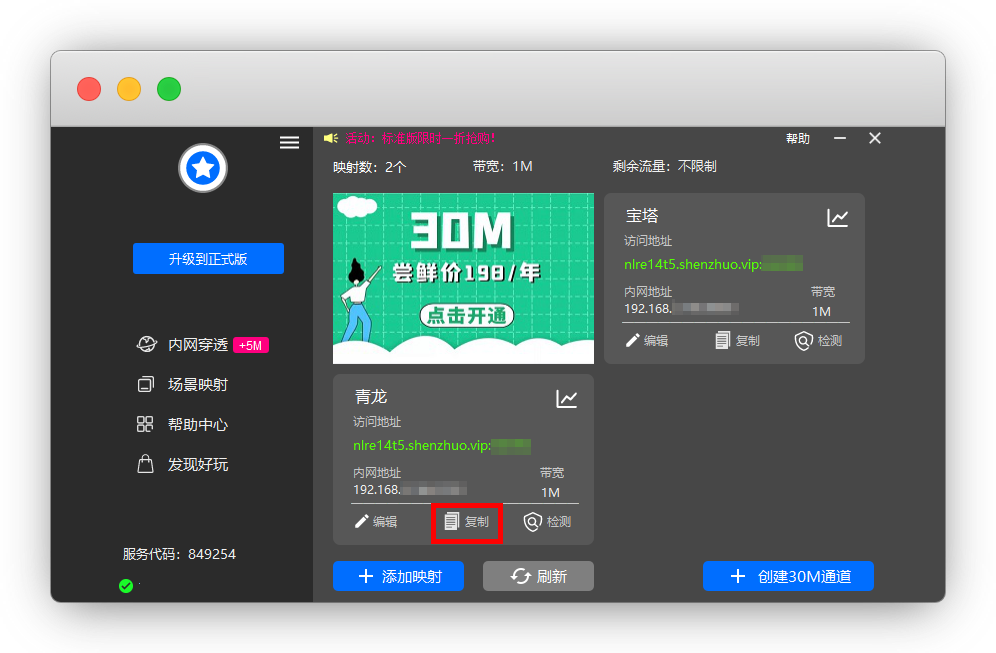Copy the 宝塔 access address

[x=737, y=341]
